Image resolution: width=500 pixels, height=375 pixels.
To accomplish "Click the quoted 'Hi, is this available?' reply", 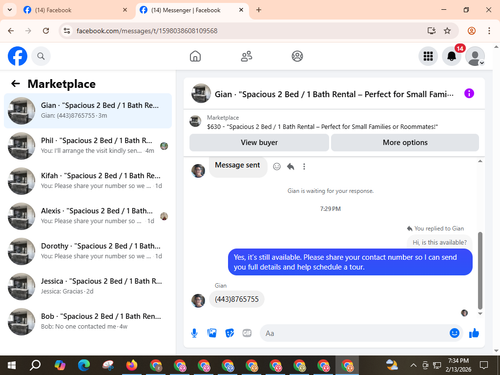I will [x=439, y=242].
